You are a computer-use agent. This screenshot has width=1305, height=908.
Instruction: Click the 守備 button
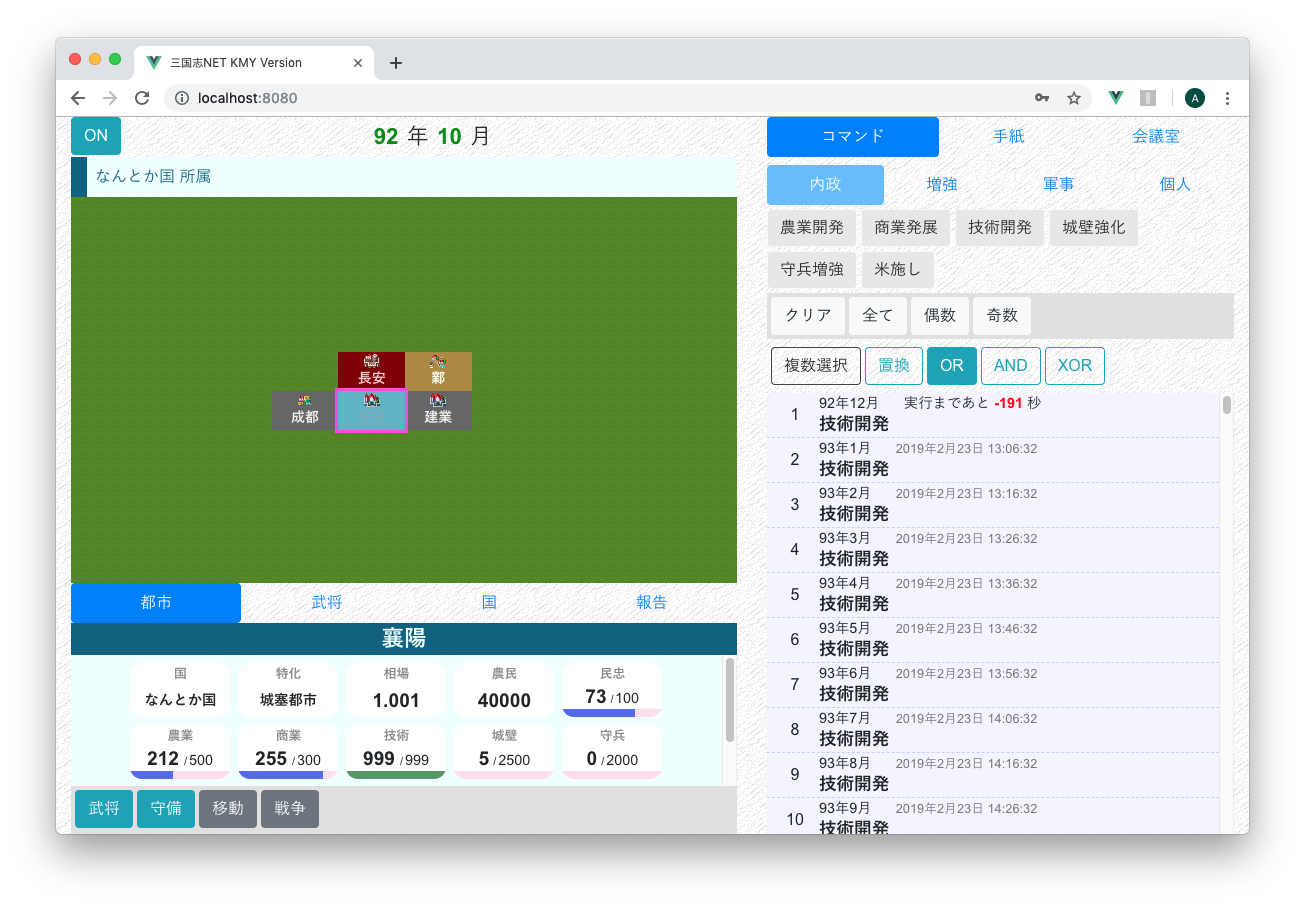click(x=166, y=809)
